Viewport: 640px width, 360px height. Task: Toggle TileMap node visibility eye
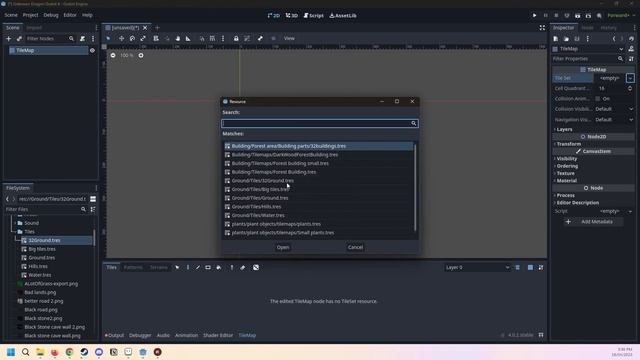92,51
